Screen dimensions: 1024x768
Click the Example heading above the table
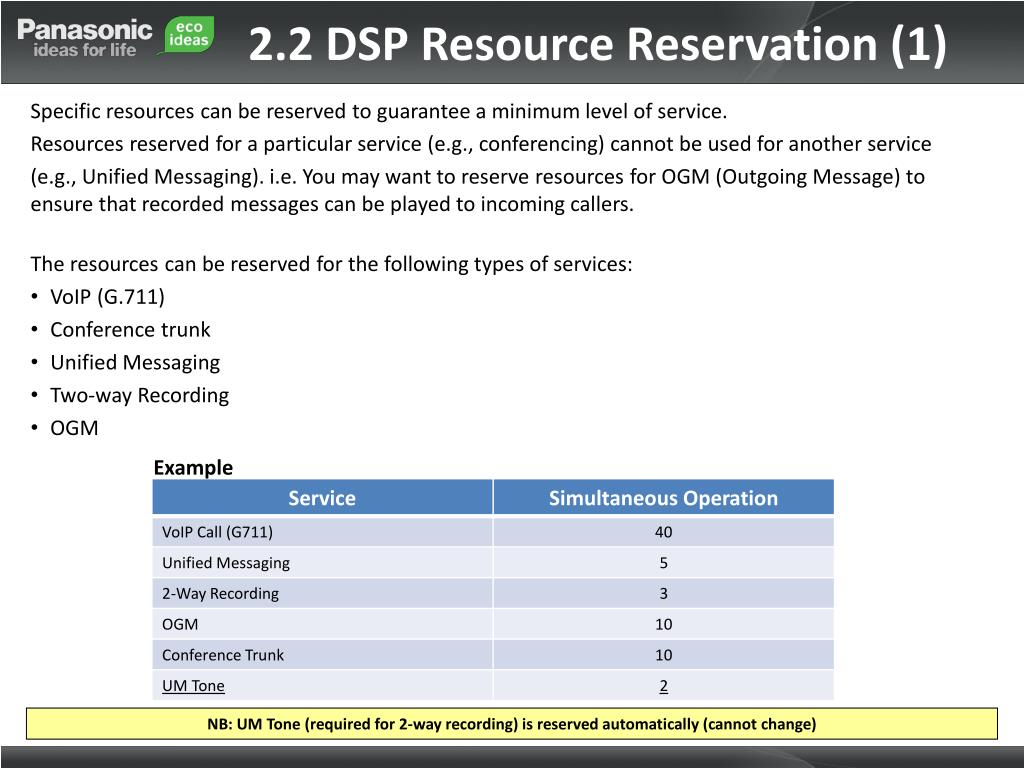coord(193,468)
